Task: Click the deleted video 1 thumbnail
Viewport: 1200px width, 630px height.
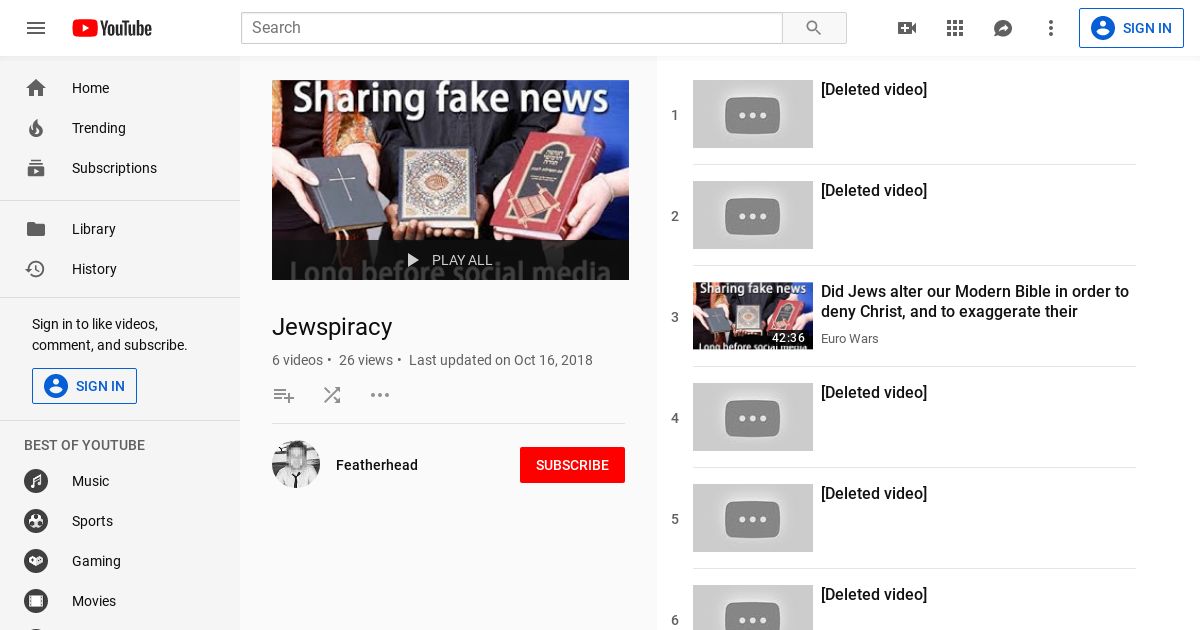Action: coord(753,114)
